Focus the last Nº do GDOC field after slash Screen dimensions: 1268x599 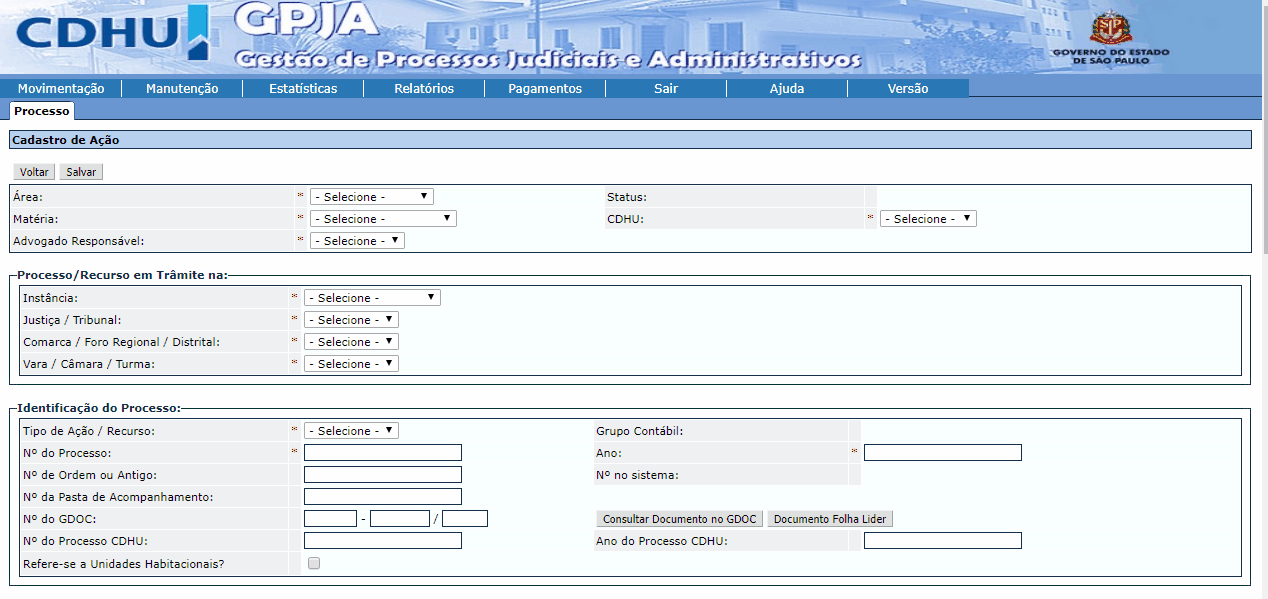(465, 519)
